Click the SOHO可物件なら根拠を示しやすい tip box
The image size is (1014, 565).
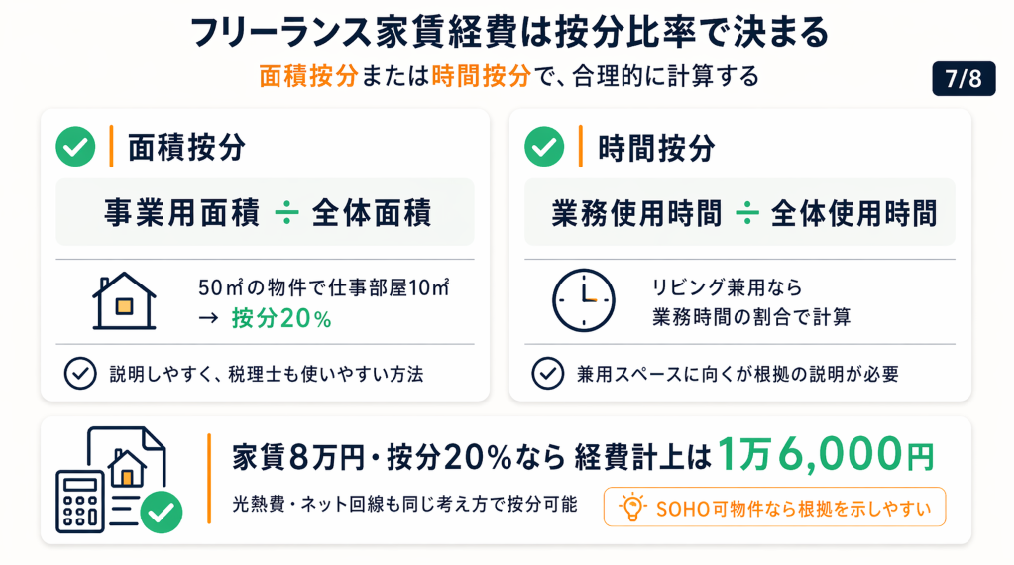774,508
